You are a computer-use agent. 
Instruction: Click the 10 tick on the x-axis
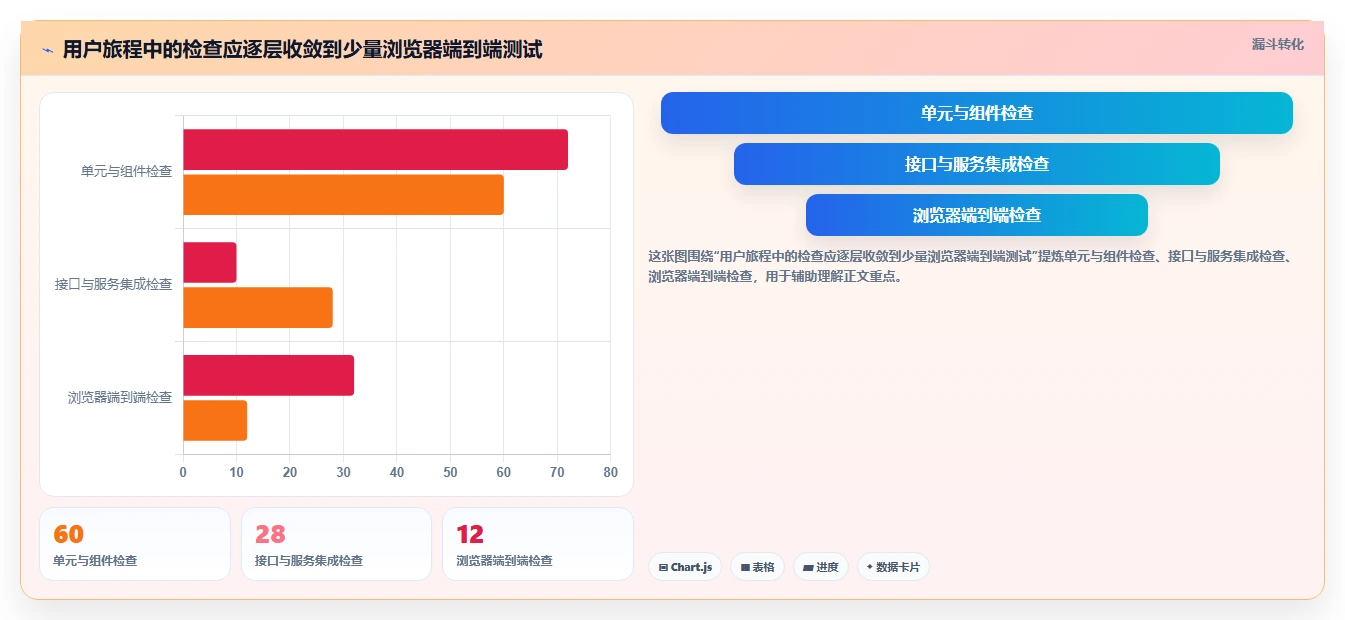pos(236,472)
